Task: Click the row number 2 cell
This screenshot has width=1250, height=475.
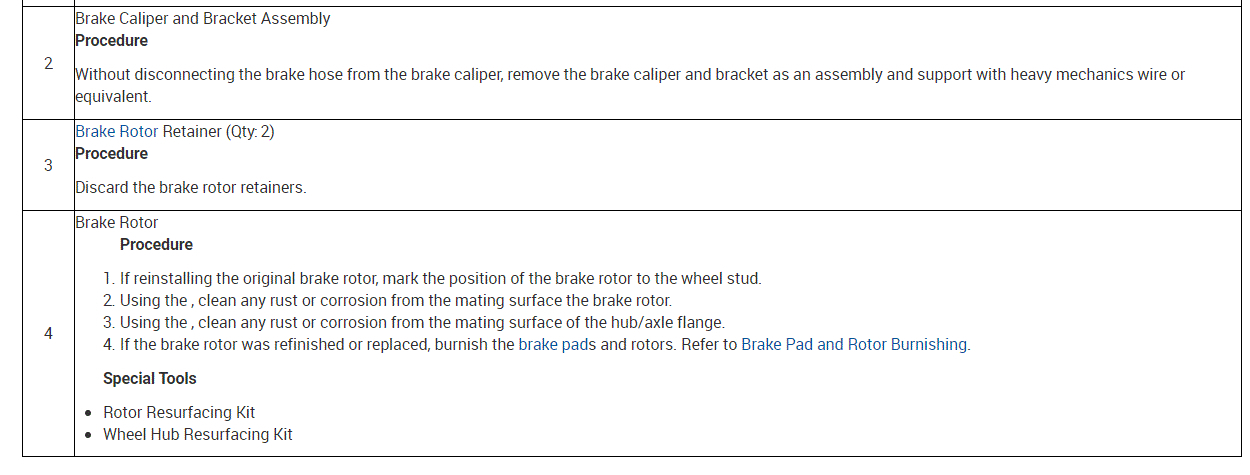Action: tap(48, 64)
